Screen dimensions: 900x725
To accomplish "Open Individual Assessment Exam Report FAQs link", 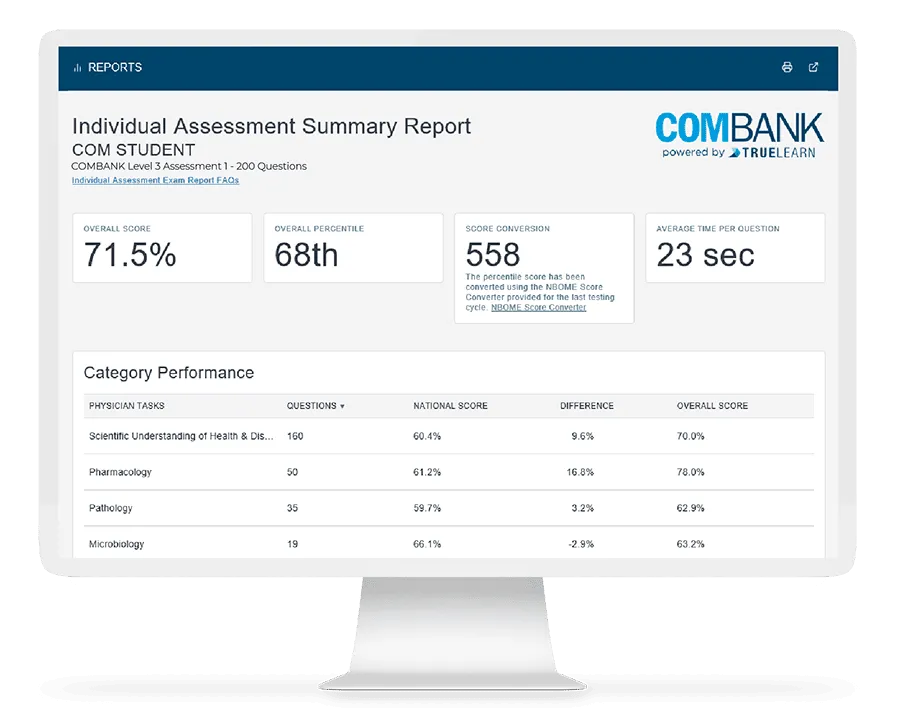I will 155,181.
